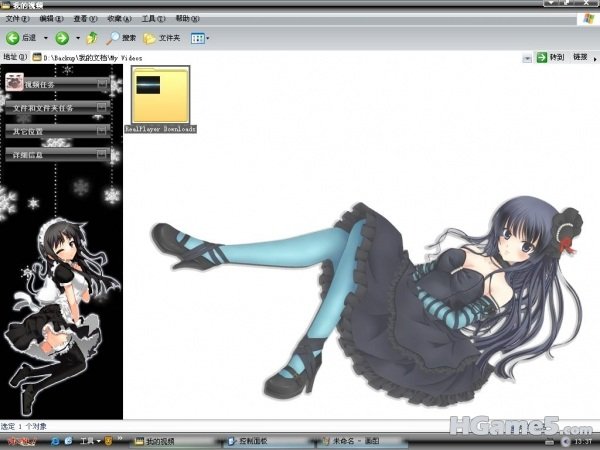The width and height of the screenshot is (600, 450).
Task: Expand the quick launch overflow chevron
Action: (120, 439)
